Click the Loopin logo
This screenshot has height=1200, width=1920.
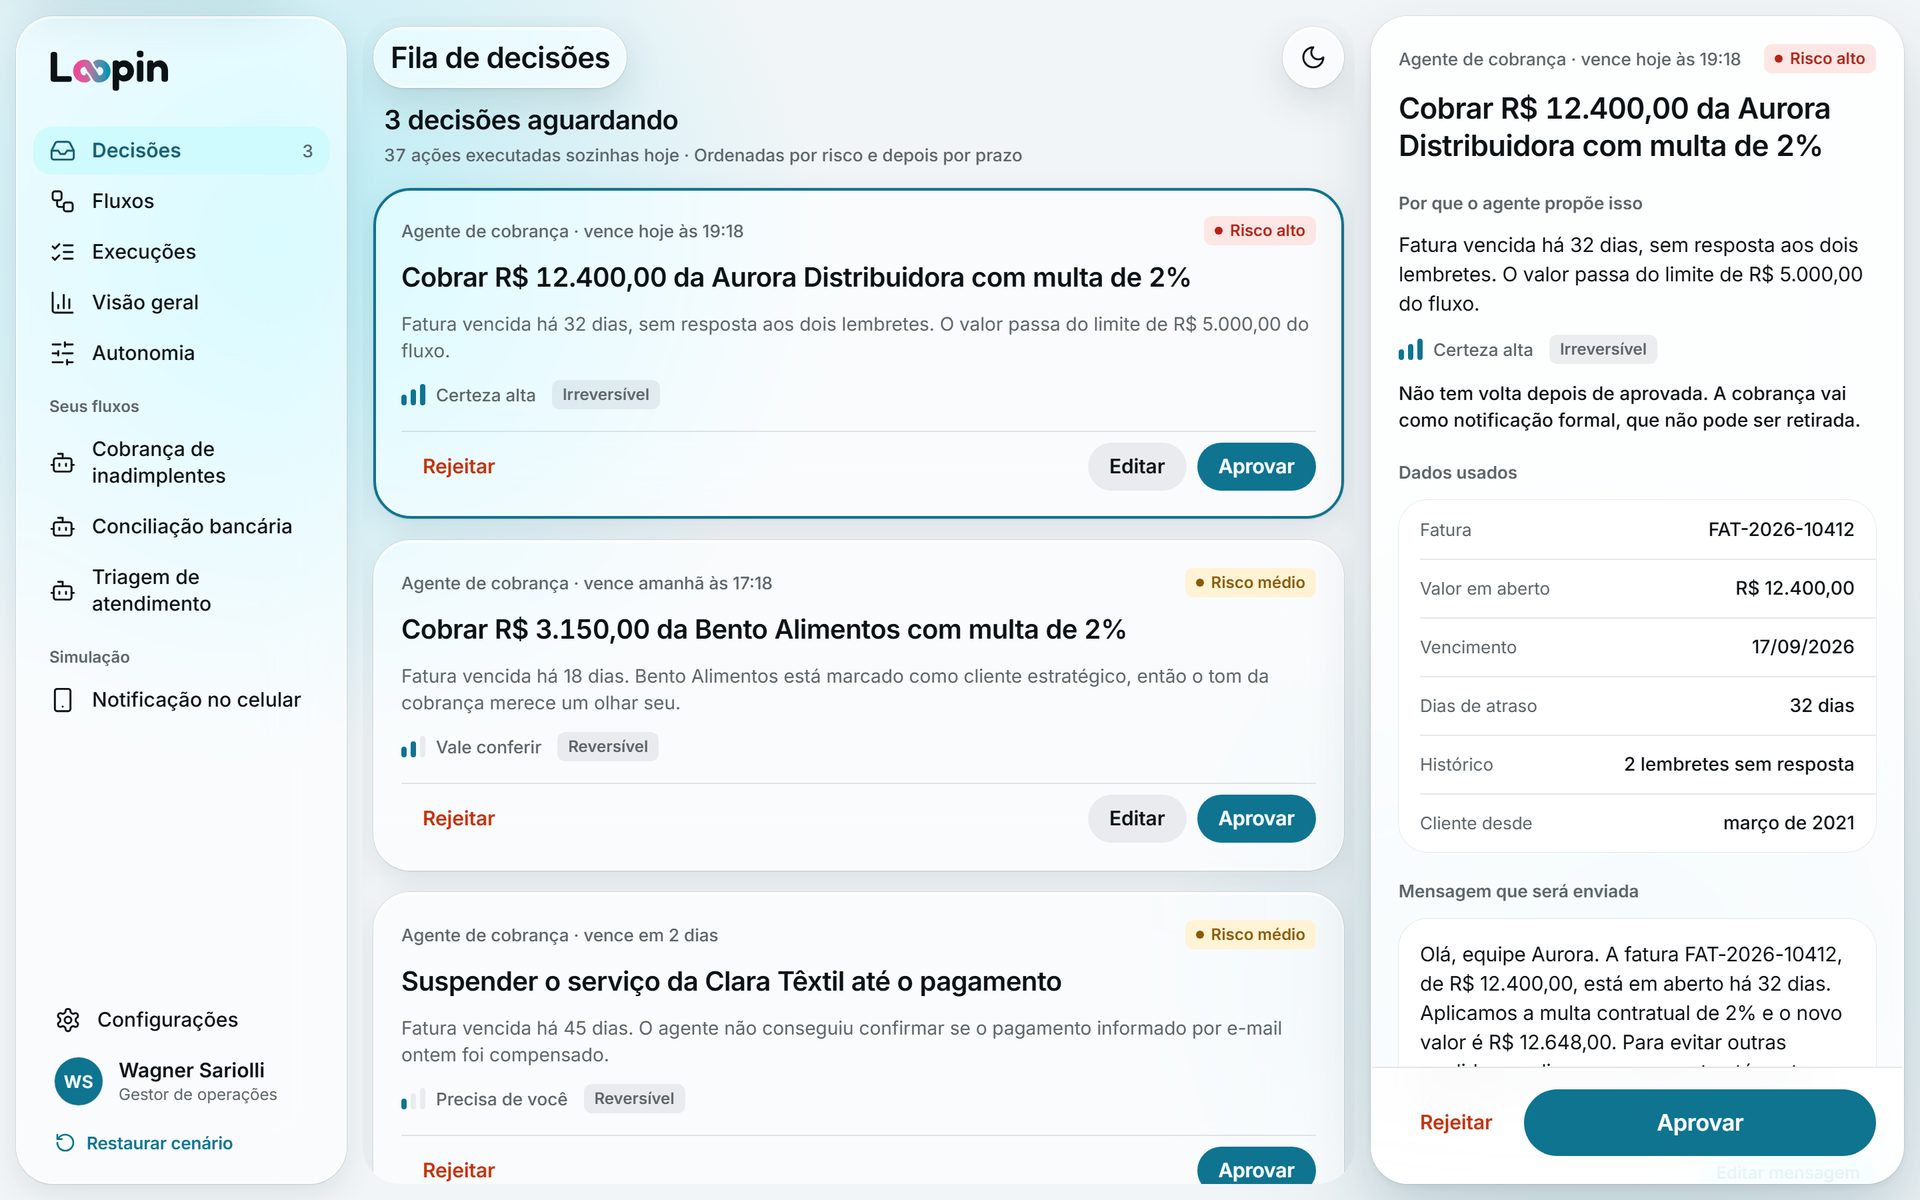tap(109, 69)
